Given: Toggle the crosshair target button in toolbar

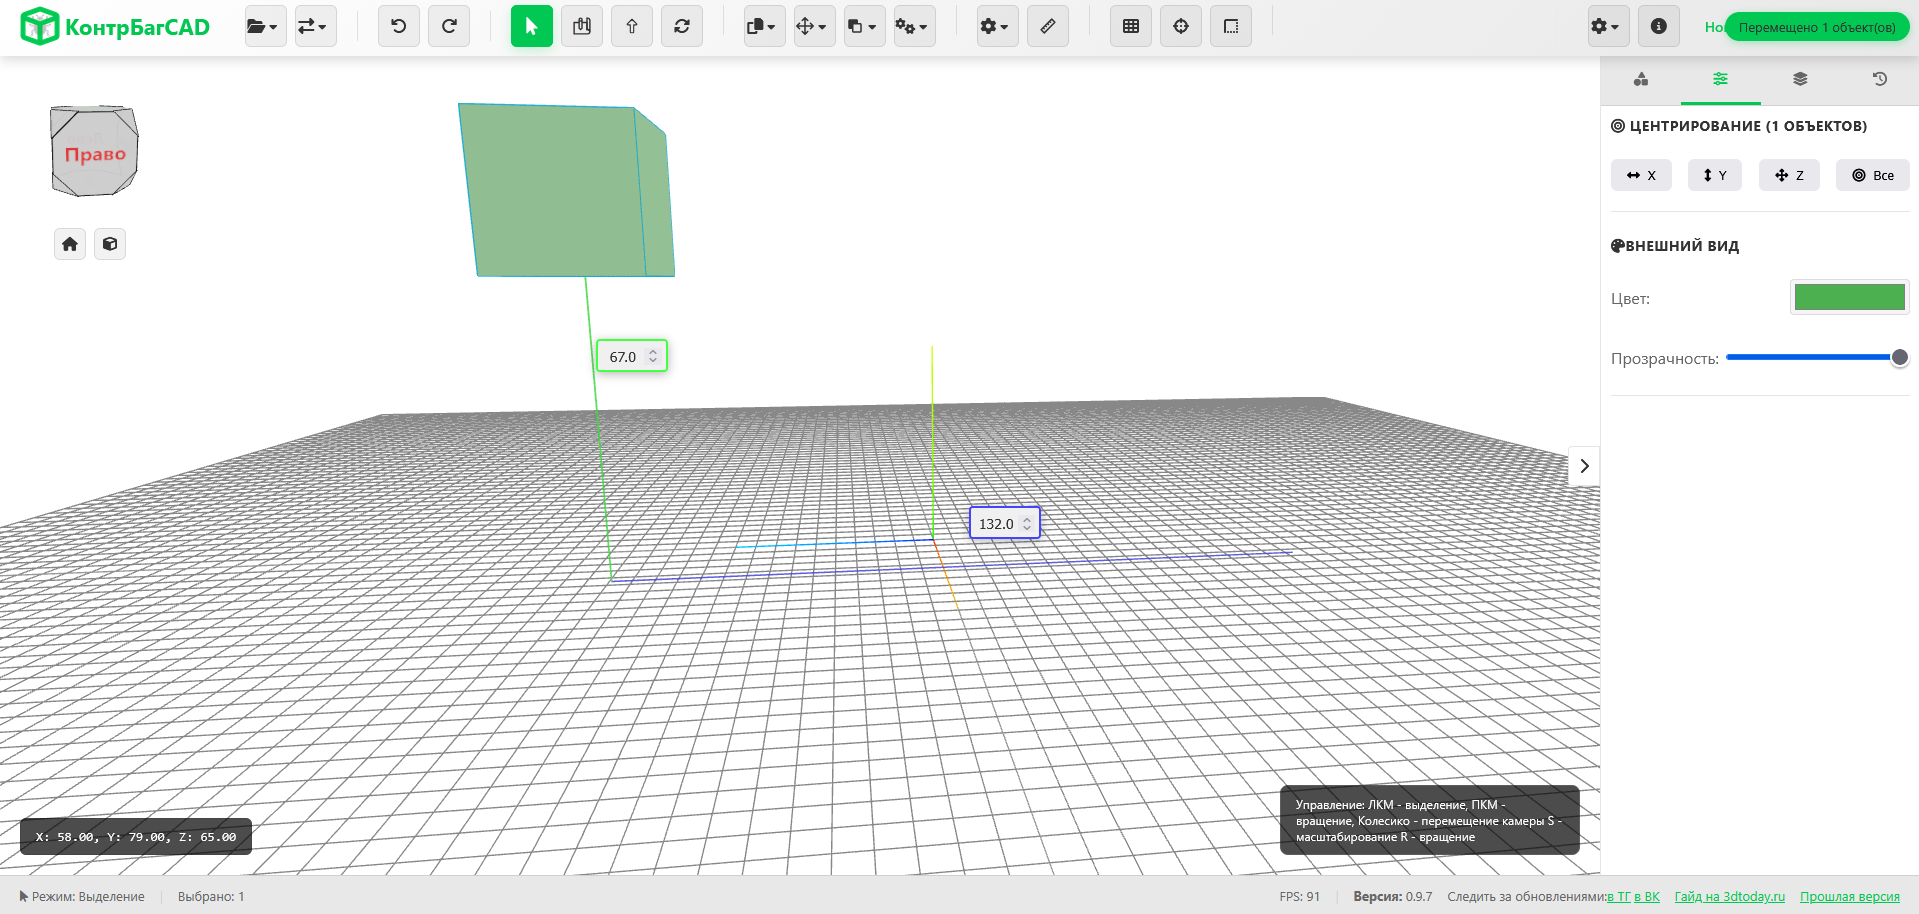Looking at the screenshot, I should tap(1181, 27).
